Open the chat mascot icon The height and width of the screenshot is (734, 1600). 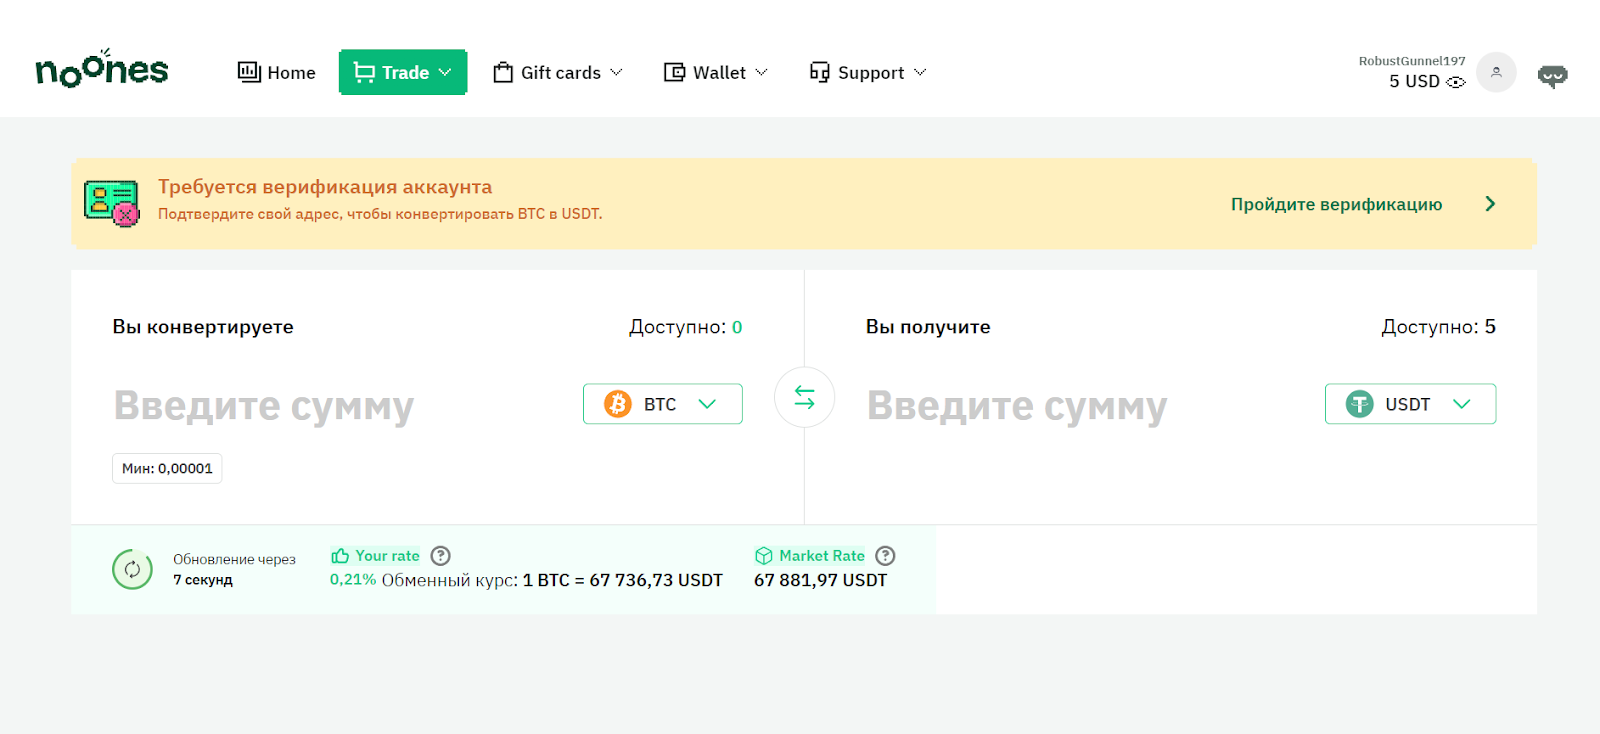tap(1552, 76)
